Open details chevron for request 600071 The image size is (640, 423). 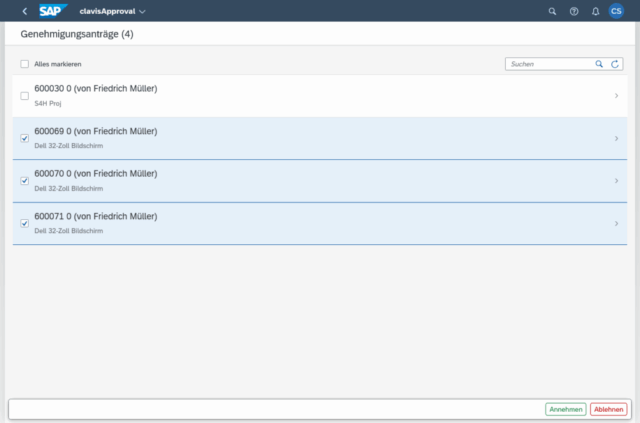coord(616,223)
